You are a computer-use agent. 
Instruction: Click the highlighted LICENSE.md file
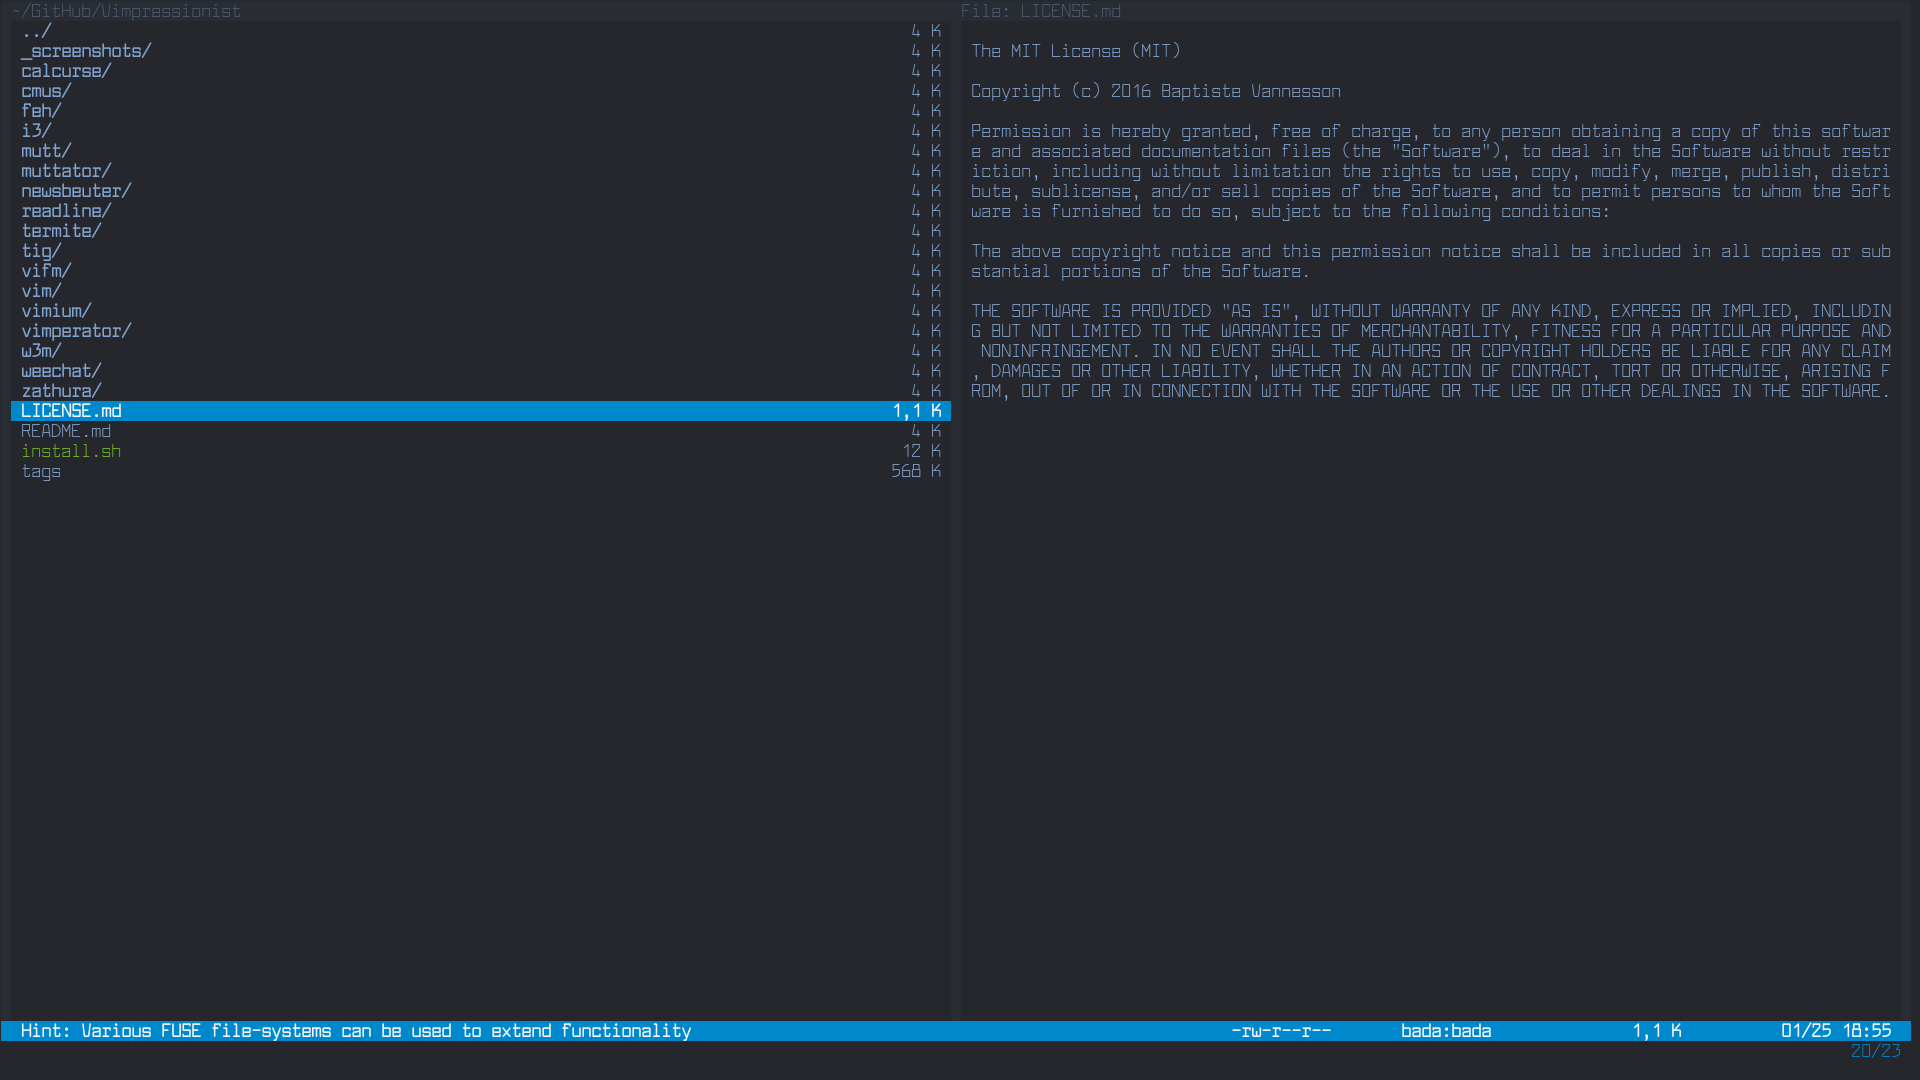[71, 411]
